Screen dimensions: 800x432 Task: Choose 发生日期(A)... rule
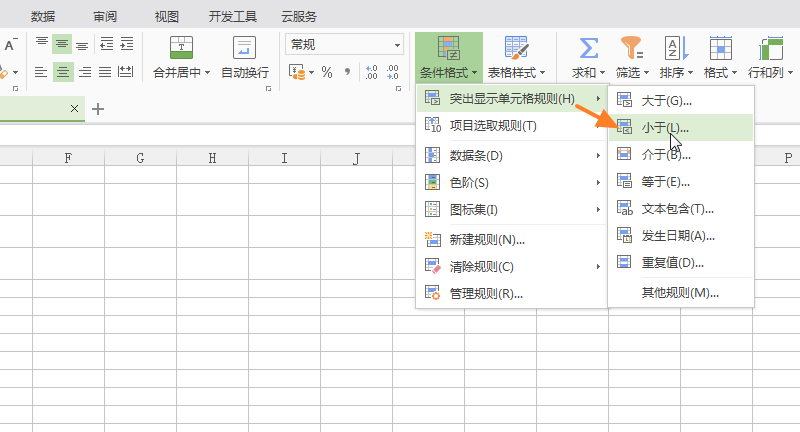(x=681, y=236)
